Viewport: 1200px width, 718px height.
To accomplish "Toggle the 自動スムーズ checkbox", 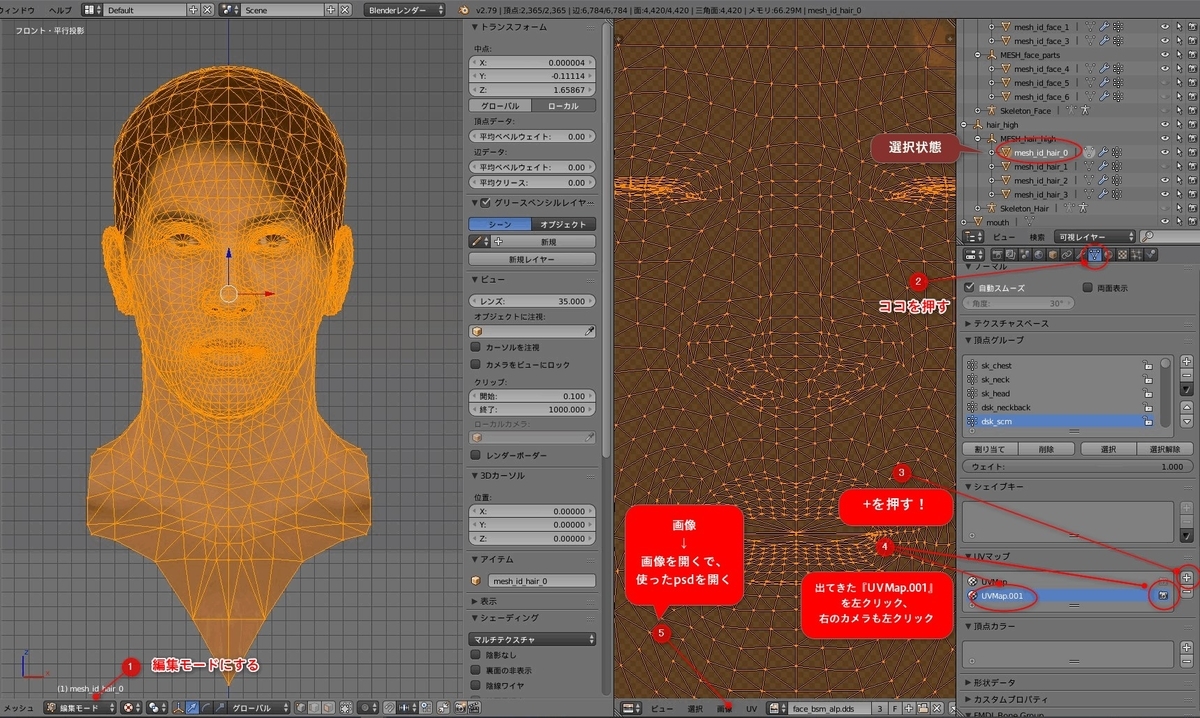I will click(x=969, y=287).
